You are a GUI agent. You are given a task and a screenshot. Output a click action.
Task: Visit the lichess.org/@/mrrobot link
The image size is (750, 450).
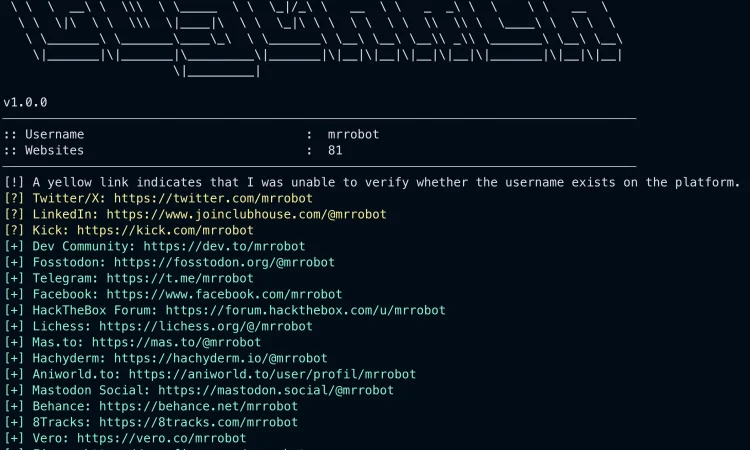pos(206,326)
